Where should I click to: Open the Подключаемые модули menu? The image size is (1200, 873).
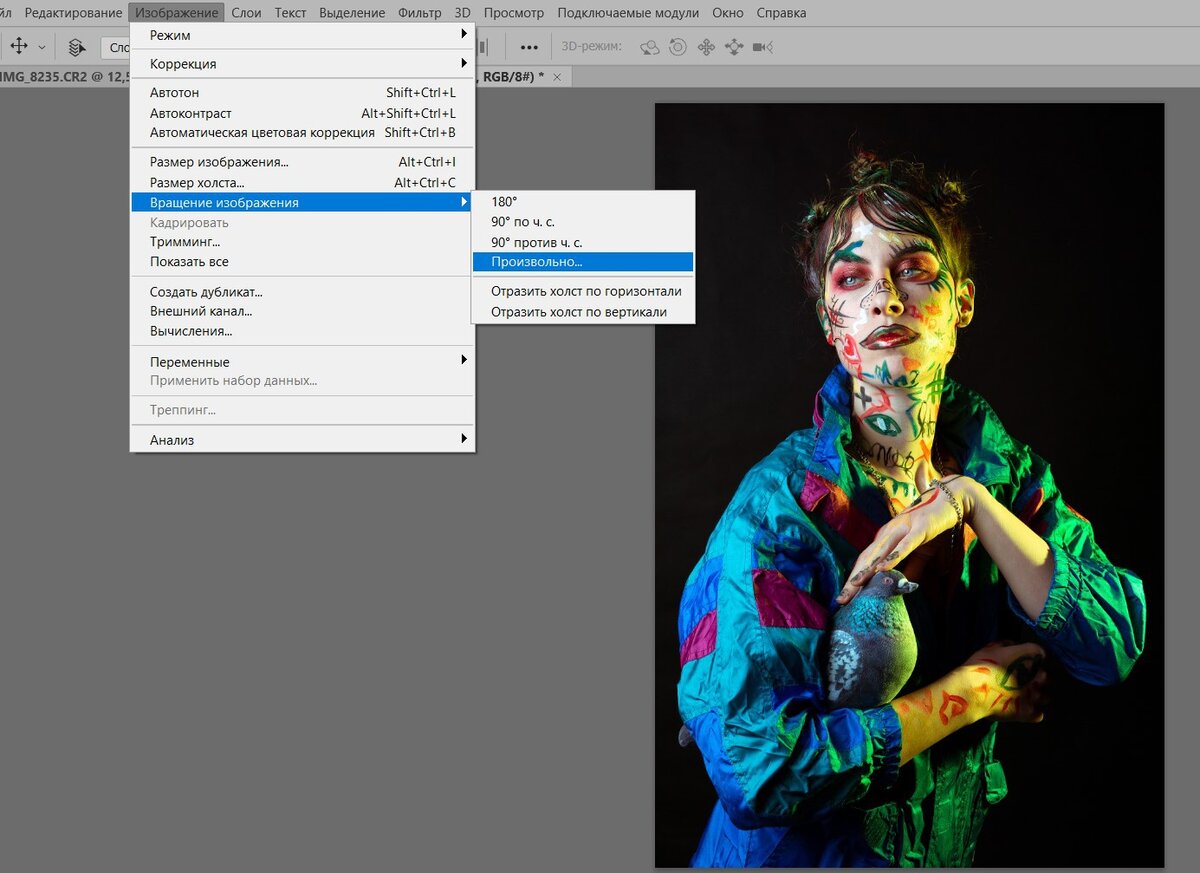click(628, 13)
